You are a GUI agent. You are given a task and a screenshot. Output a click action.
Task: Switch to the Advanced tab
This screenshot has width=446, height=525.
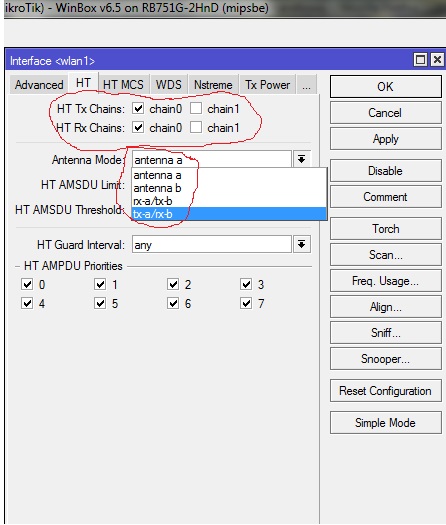39,85
